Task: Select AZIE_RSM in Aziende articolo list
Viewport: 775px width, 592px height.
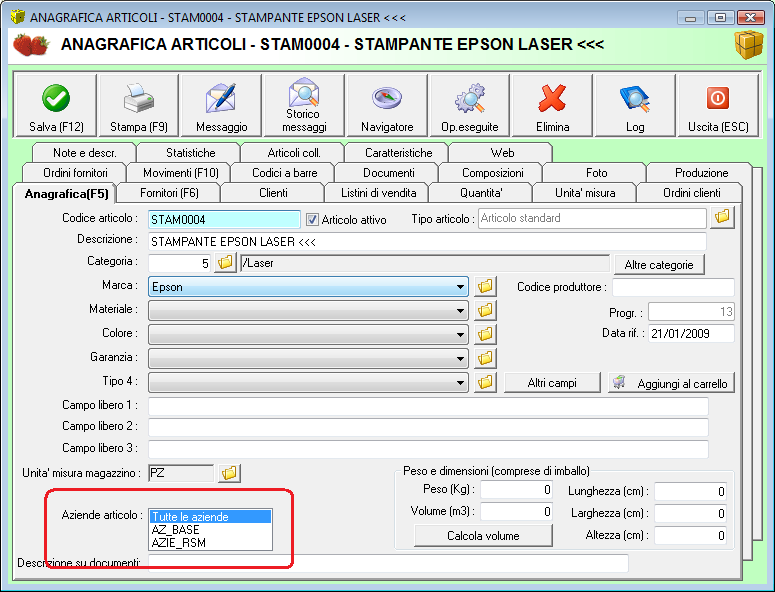Action: click(x=211, y=543)
